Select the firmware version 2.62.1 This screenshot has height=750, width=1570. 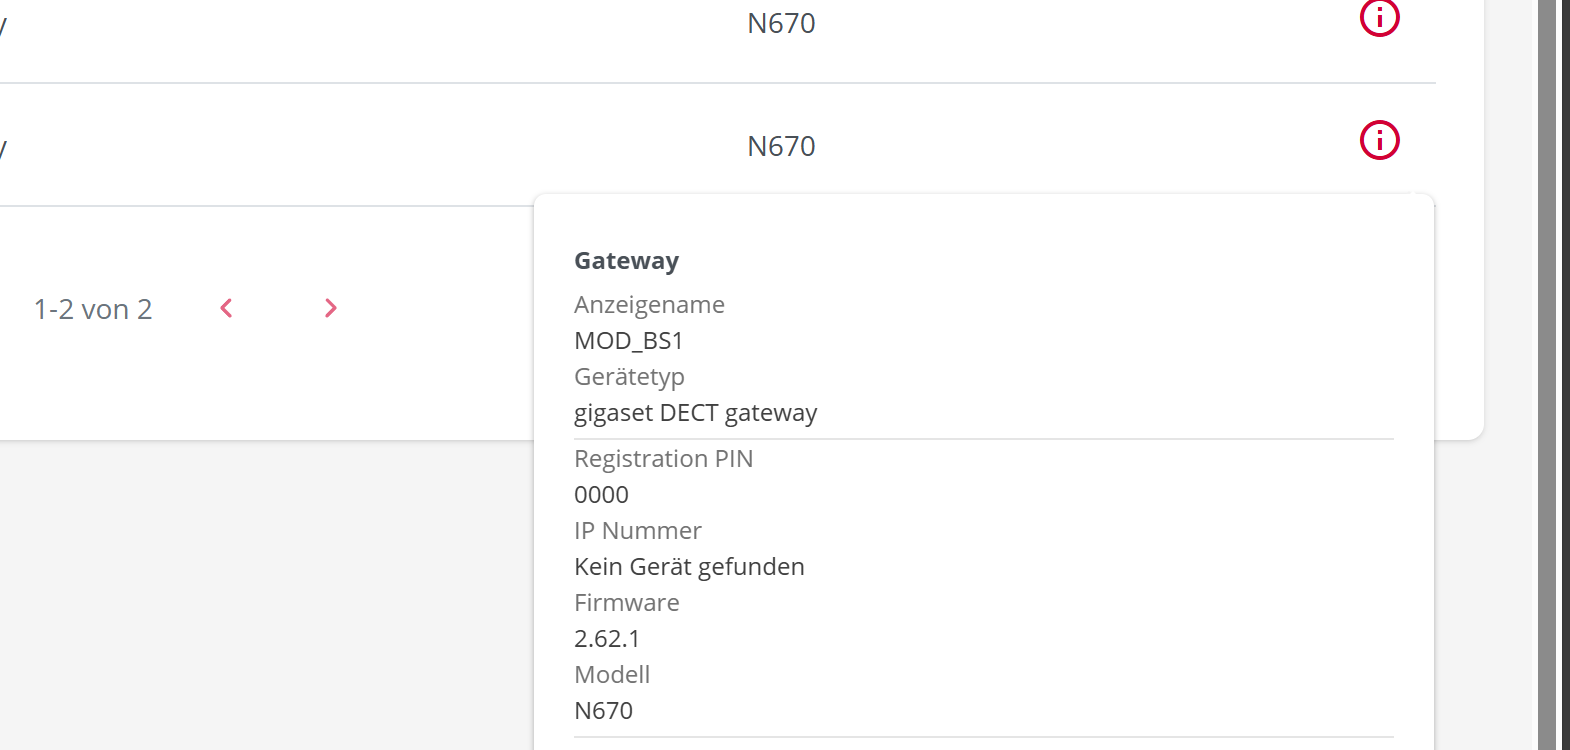tap(607, 639)
